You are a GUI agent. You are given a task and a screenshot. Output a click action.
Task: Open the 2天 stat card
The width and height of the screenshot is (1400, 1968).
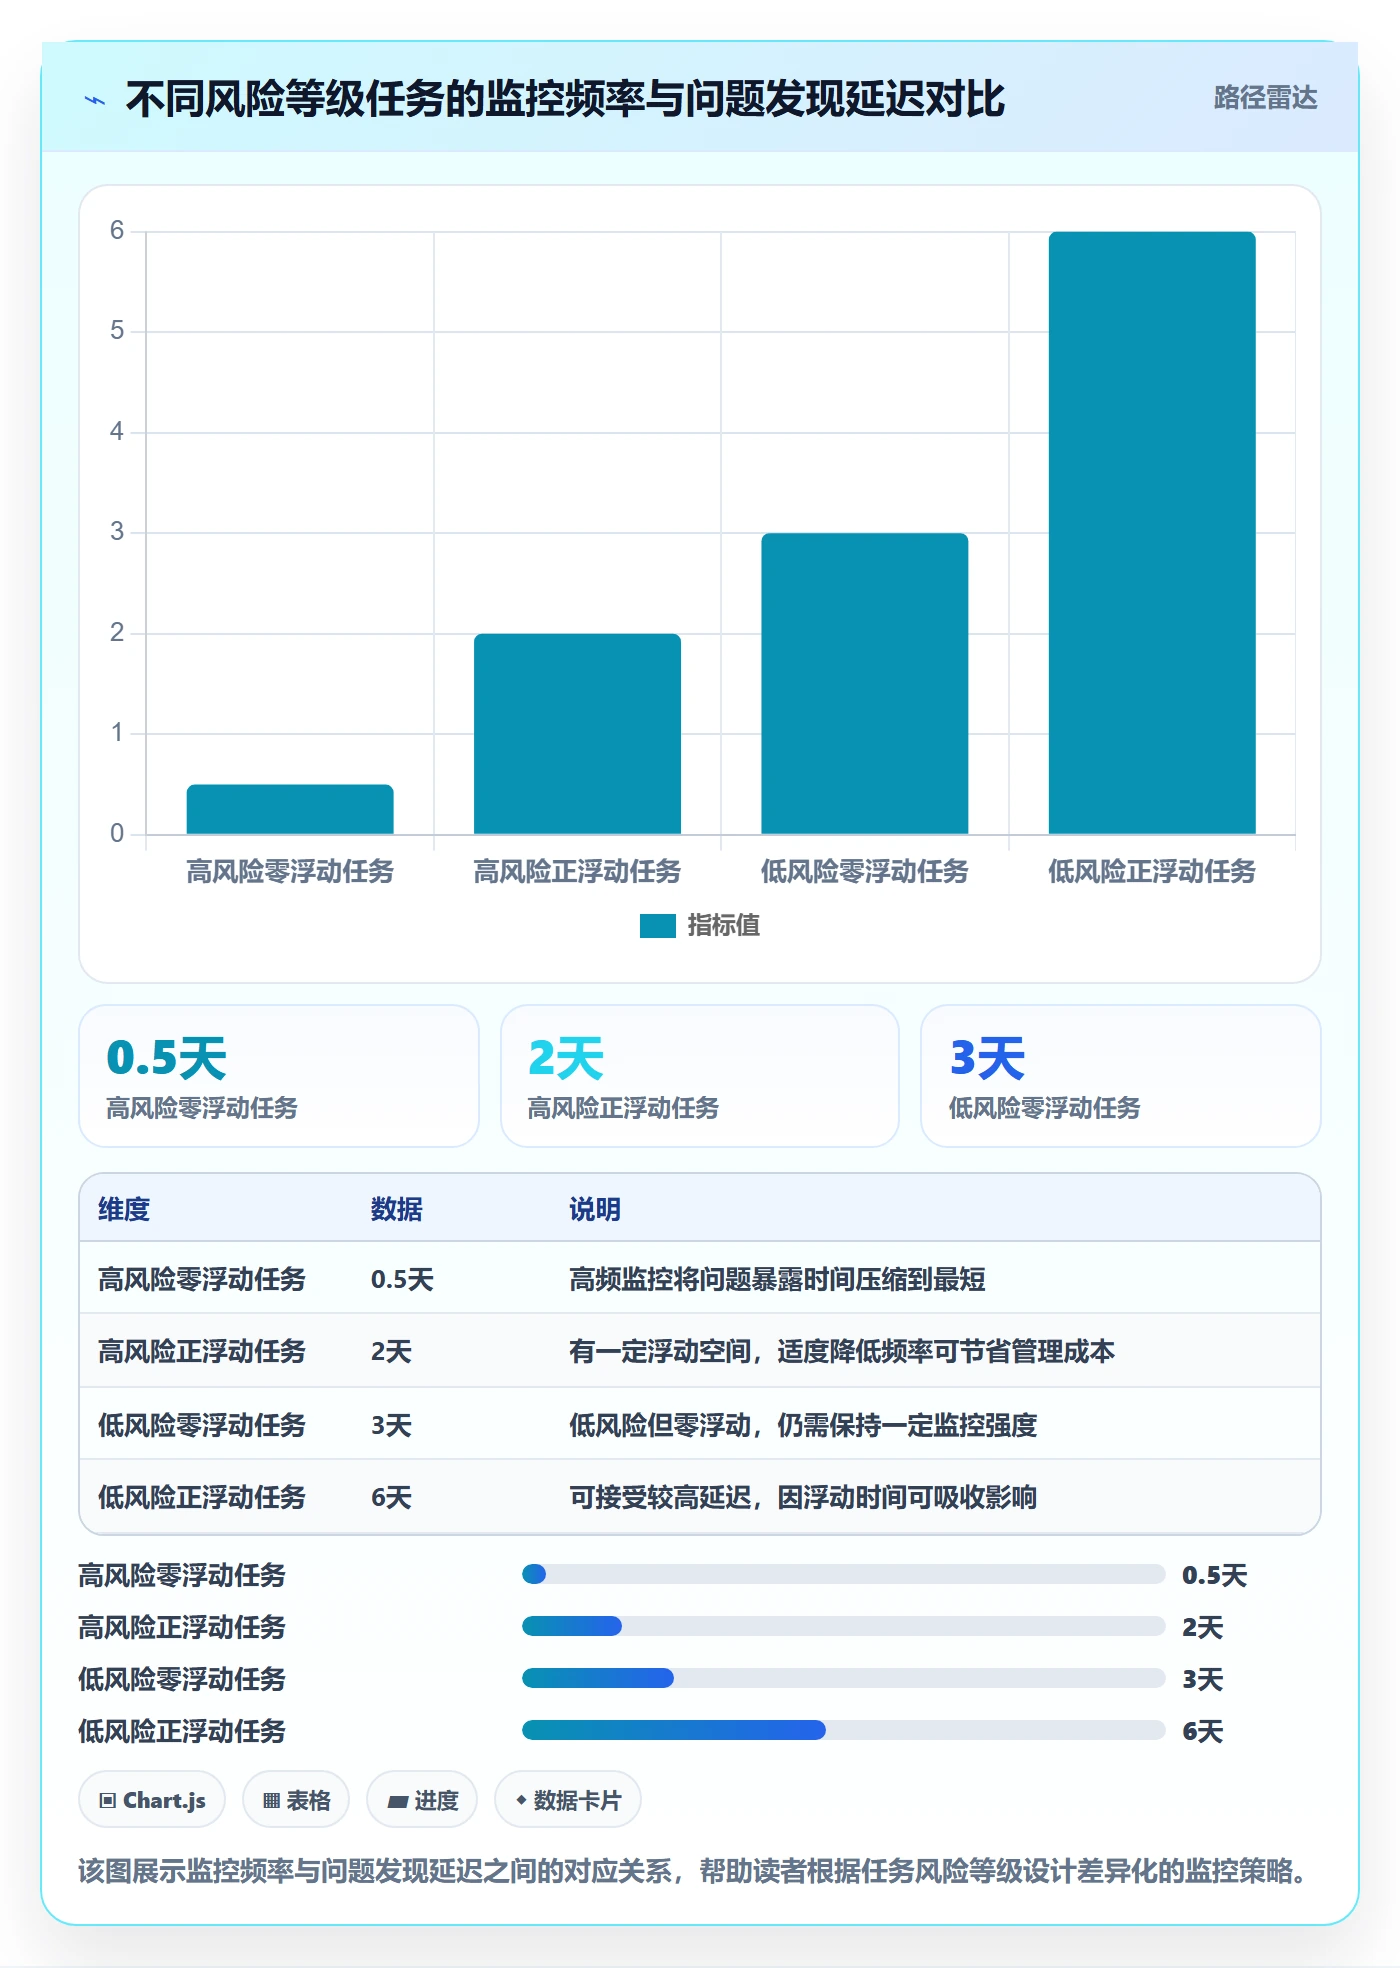pyautogui.click(x=700, y=1076)
